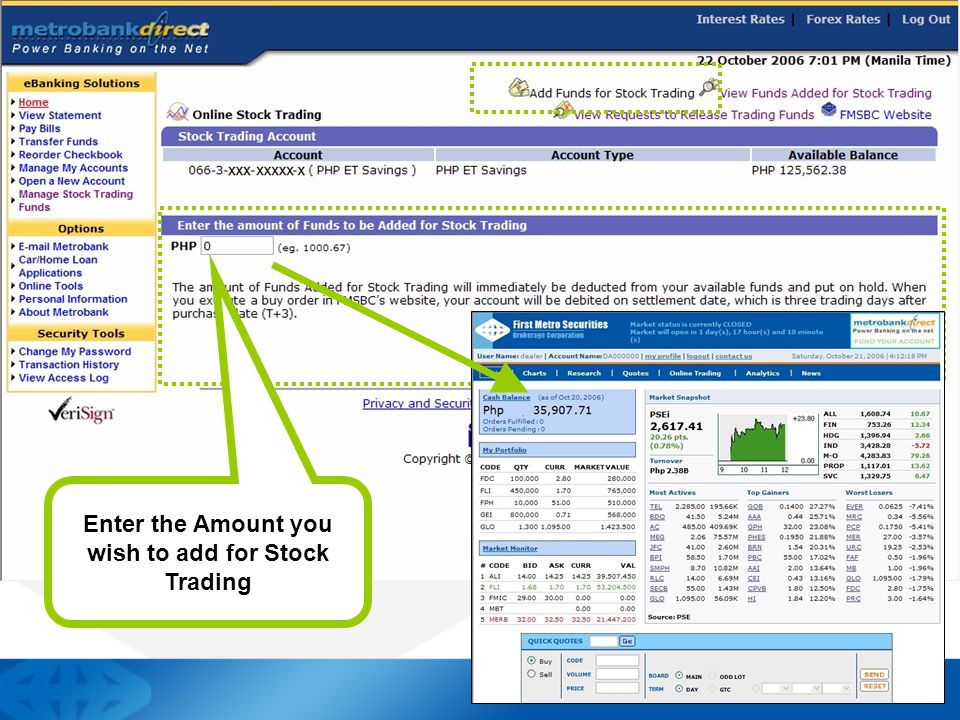The width and height of the screenshot is (960, 720).
Task: Open Change My Password link
Action: coord(75,351)
